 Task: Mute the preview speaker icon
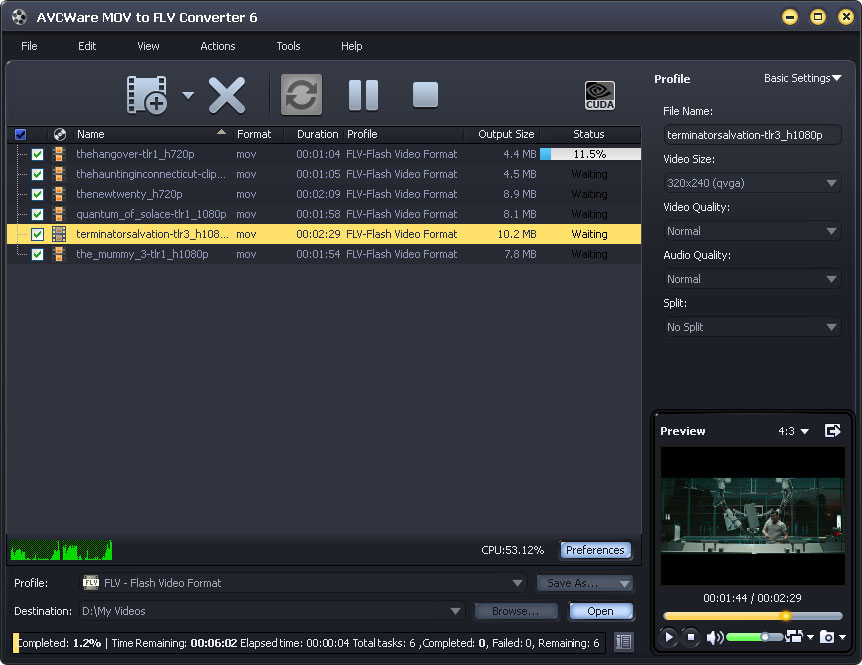714,637
